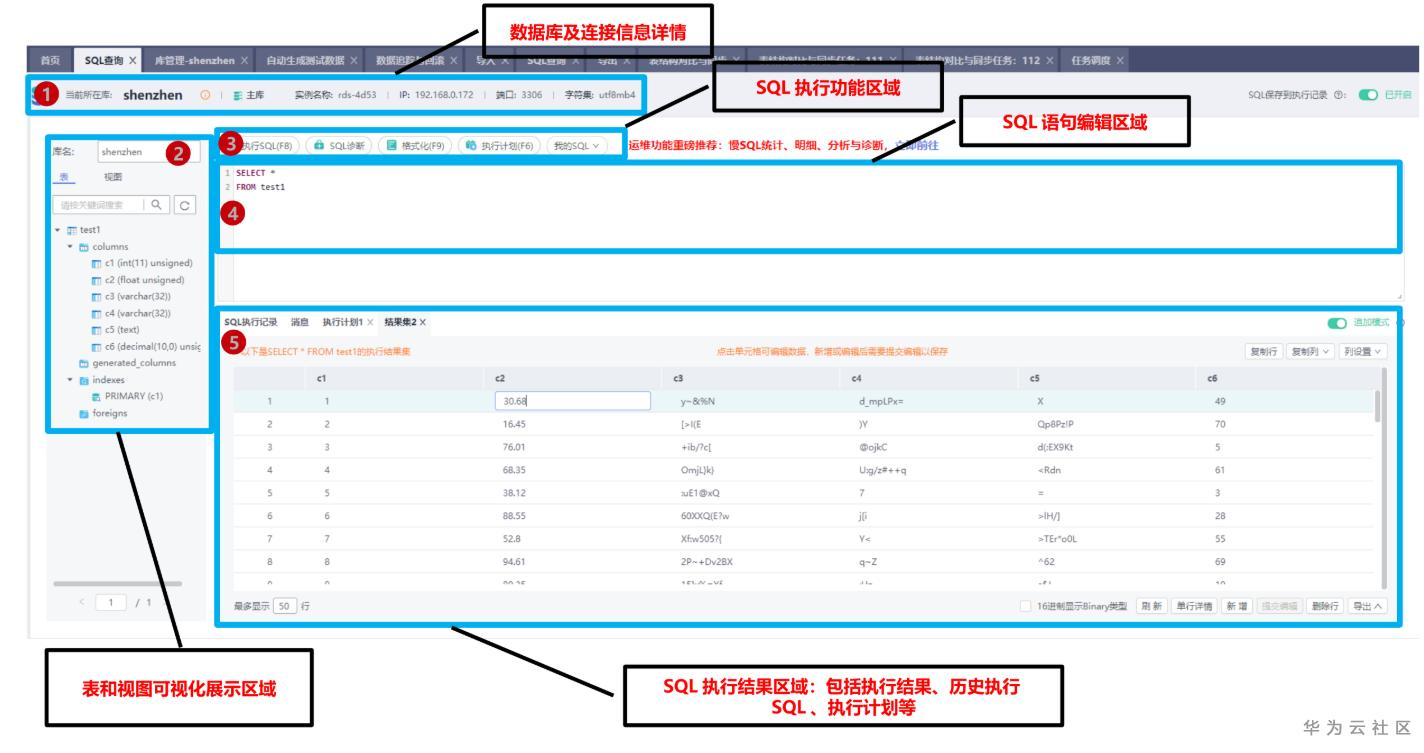The height and width of the screenshot is (753, 1424).
Task: Switch to the 视图 views tab
Action: pos(114,176)
